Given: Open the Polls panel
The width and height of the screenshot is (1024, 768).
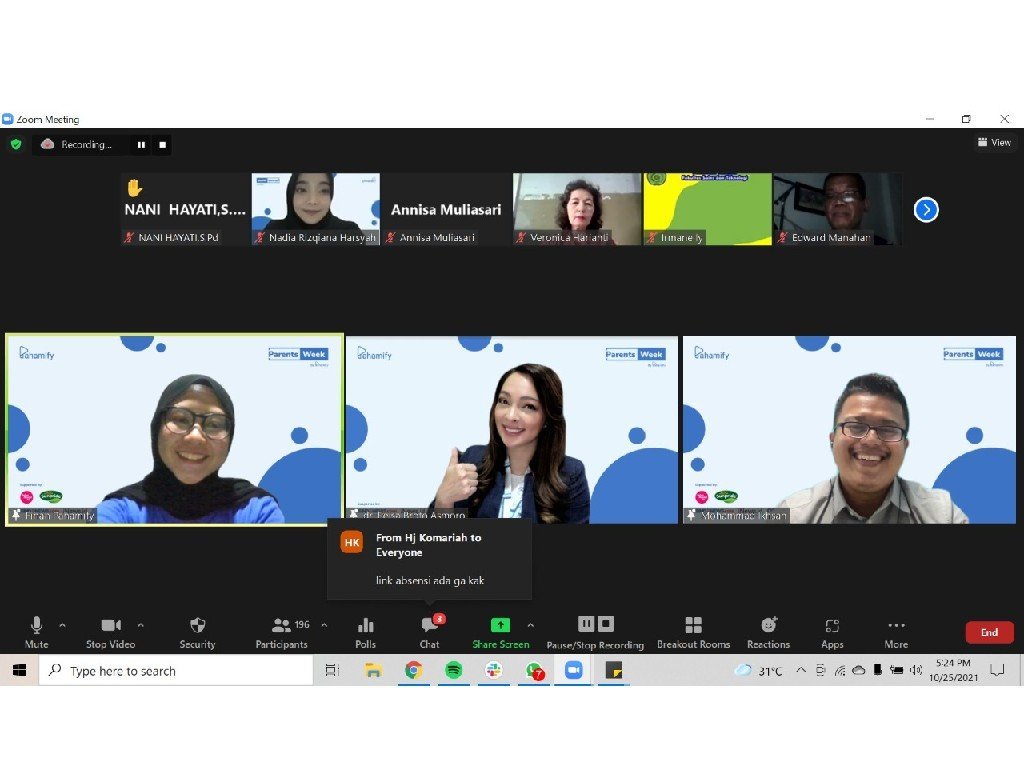Looking at the screenshot, I should (x=365, y=631).
